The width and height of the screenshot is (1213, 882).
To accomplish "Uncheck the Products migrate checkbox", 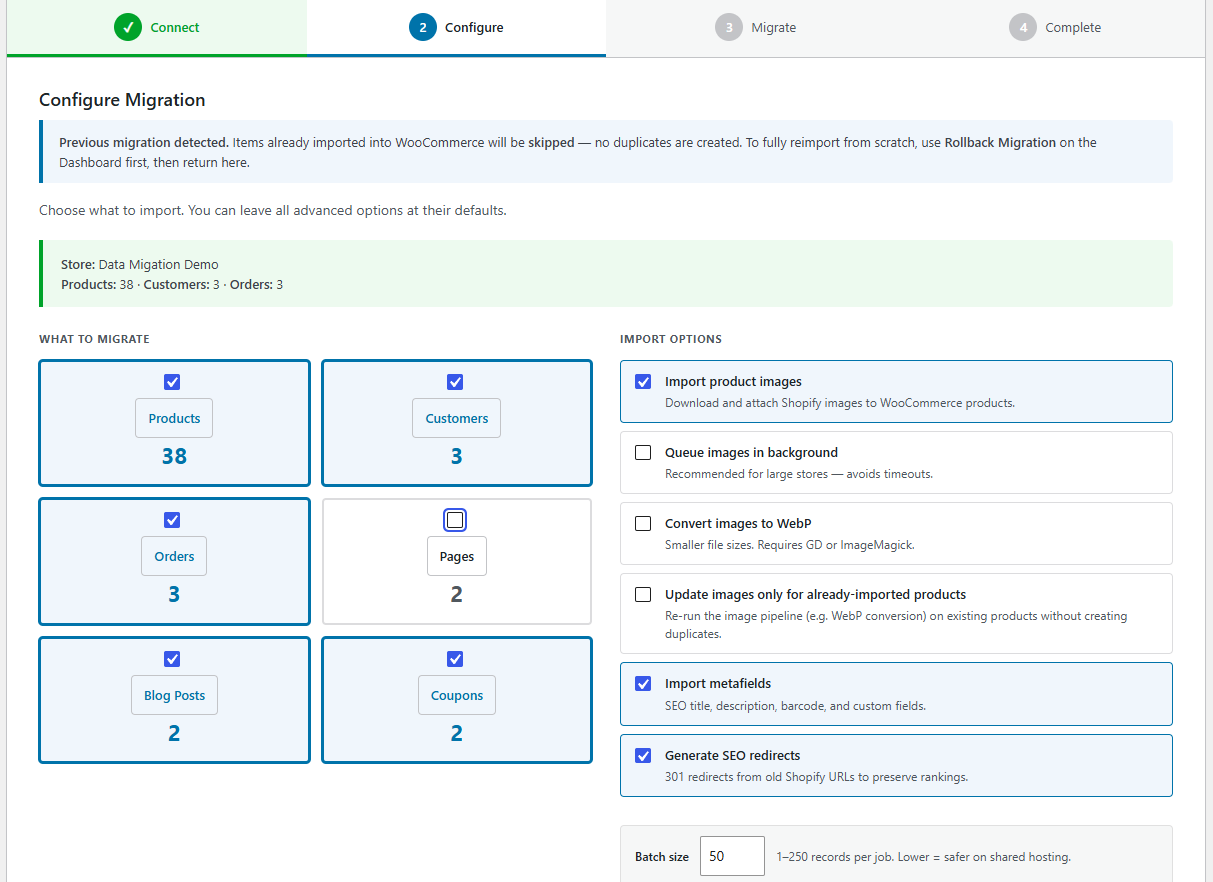I will [x=172, y=382].
